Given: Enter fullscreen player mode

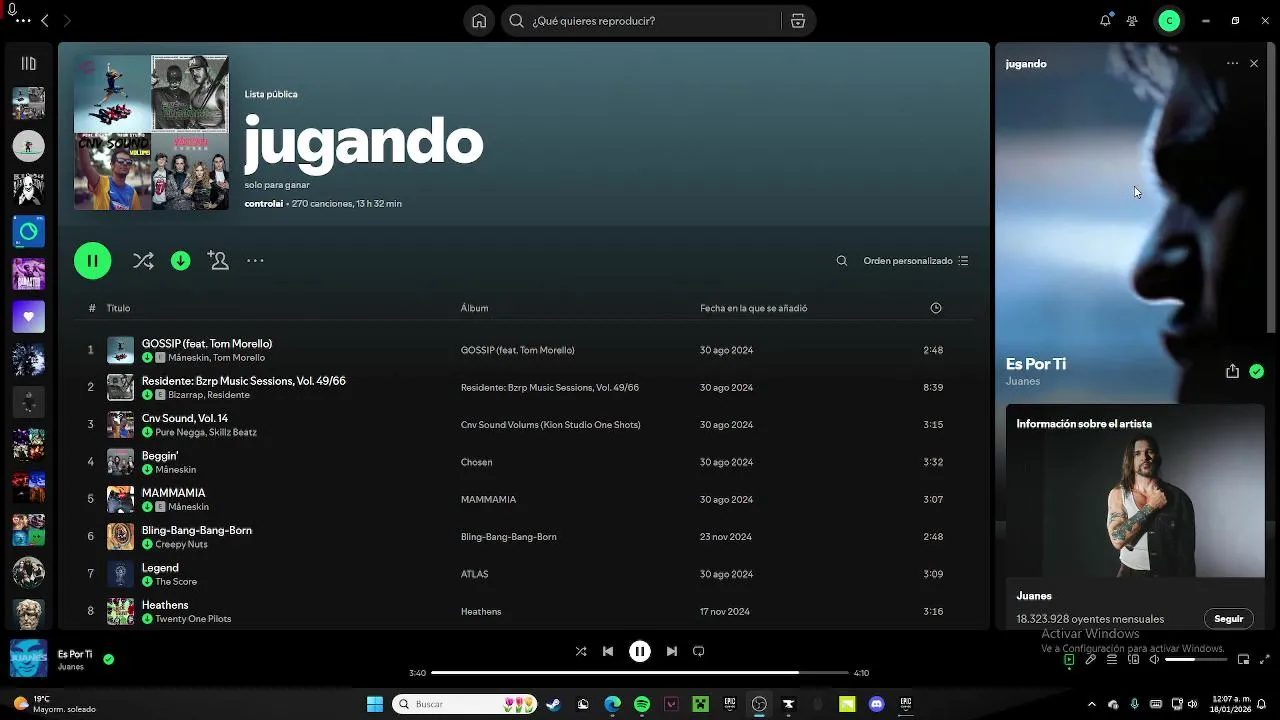Looking at the screenshot, I should (1264, 660).
